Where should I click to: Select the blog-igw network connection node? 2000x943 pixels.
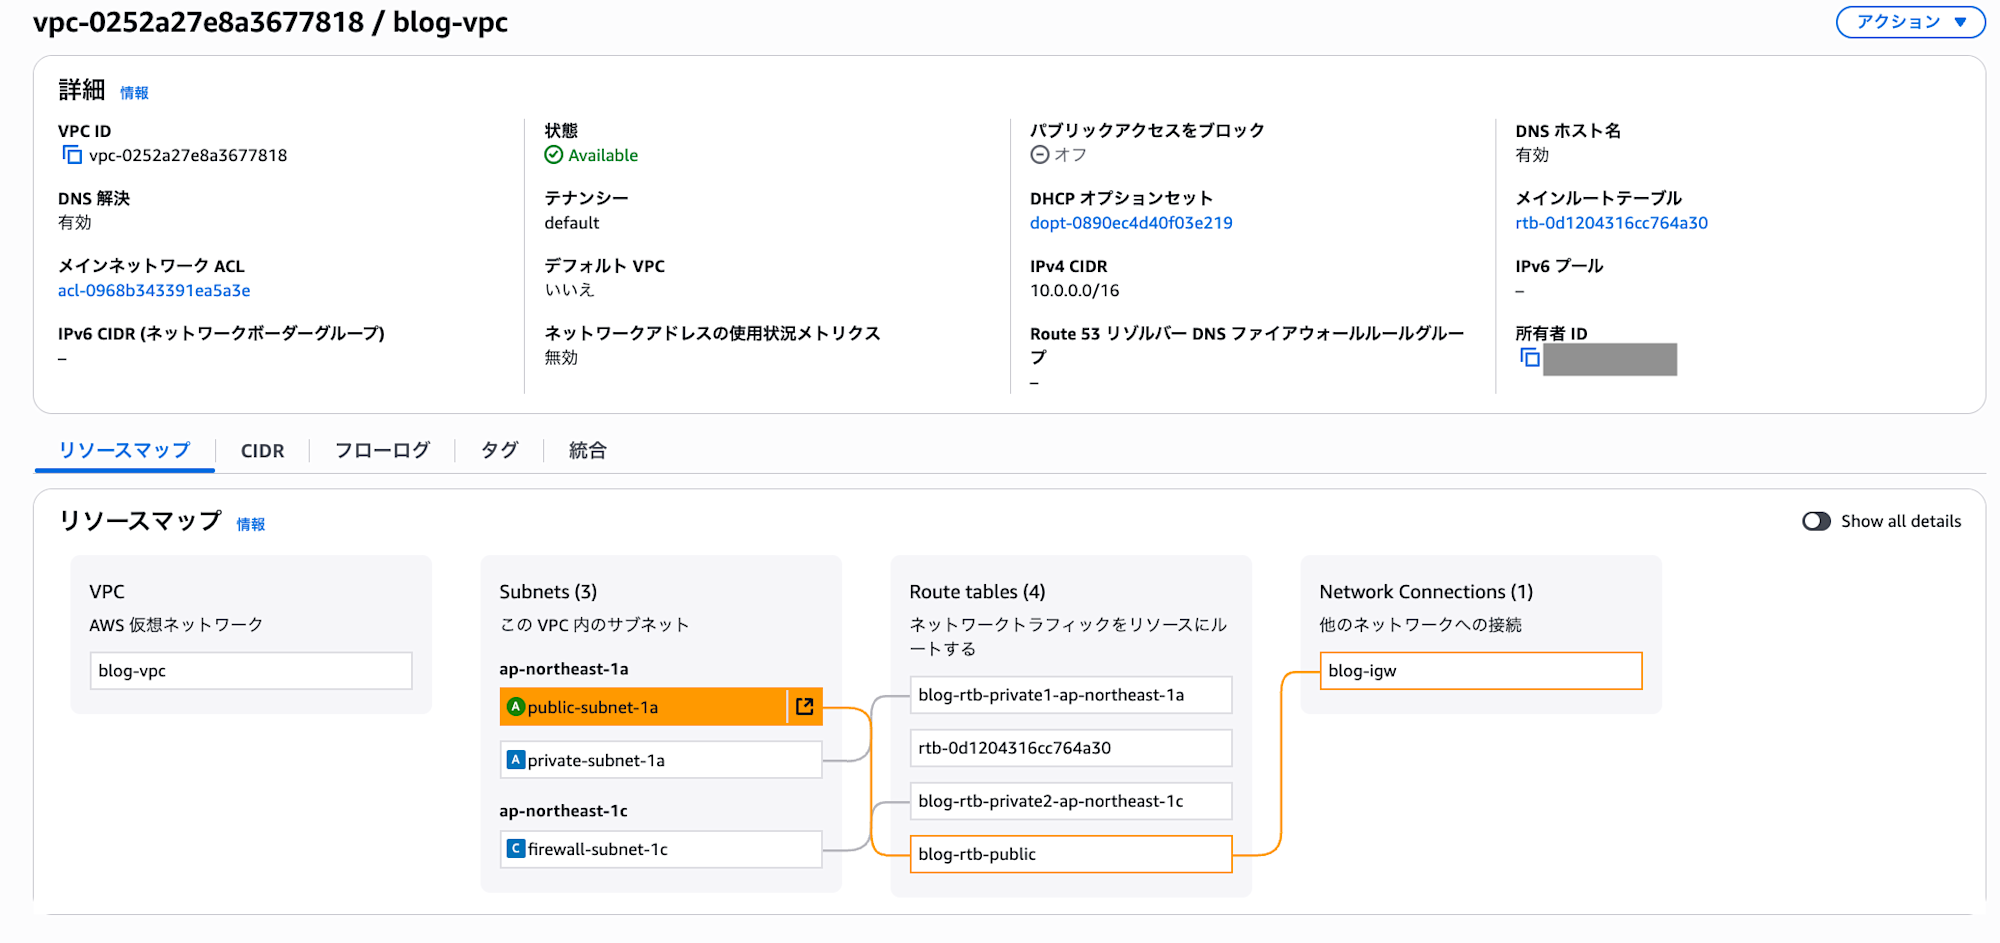[x=1480, y=671]
